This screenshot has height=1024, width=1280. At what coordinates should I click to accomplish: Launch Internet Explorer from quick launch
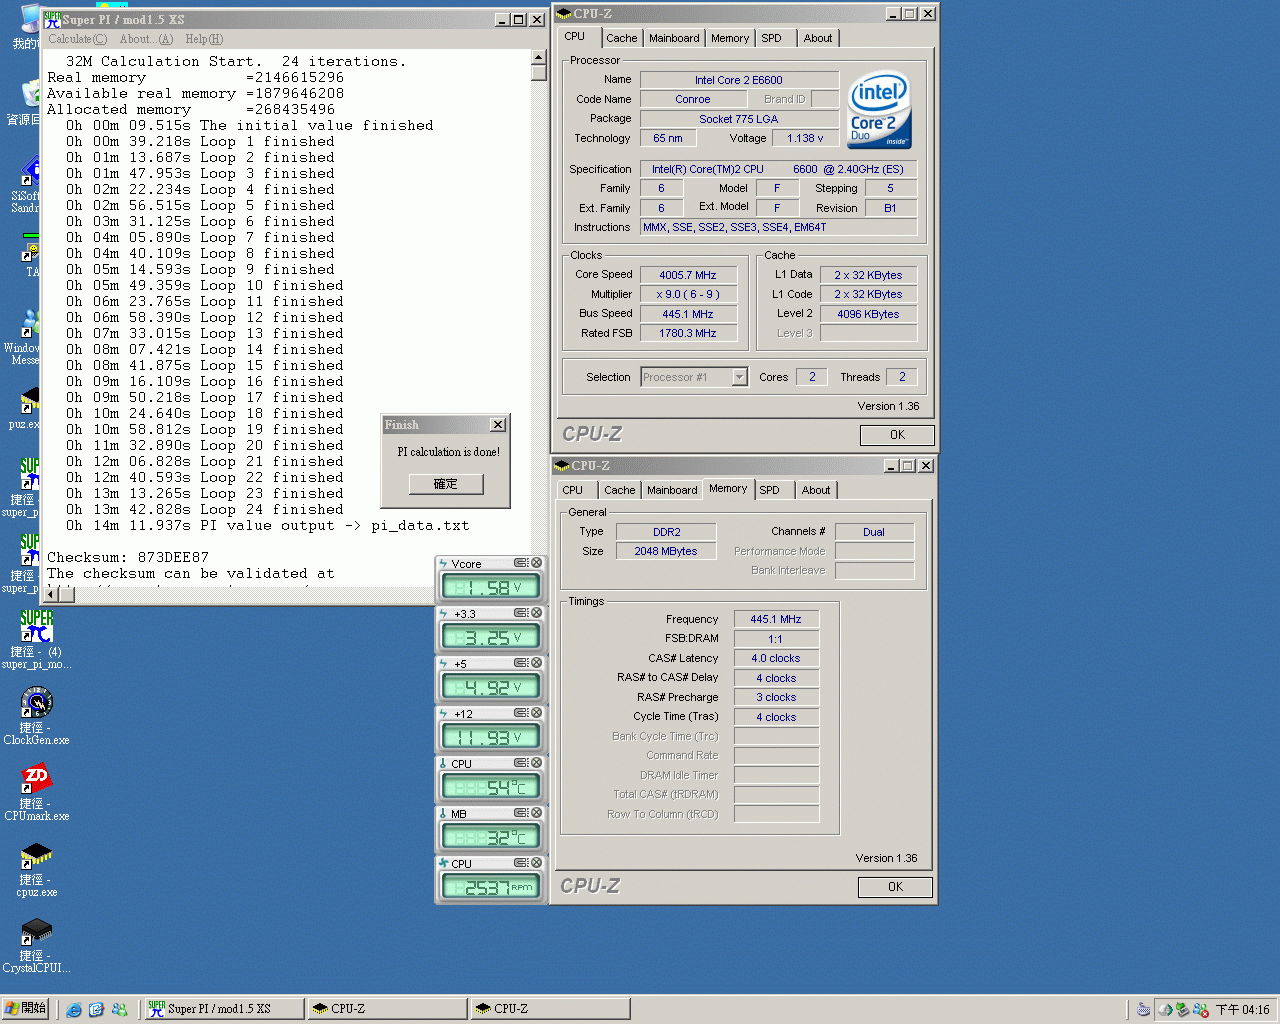coord(74,1009)
